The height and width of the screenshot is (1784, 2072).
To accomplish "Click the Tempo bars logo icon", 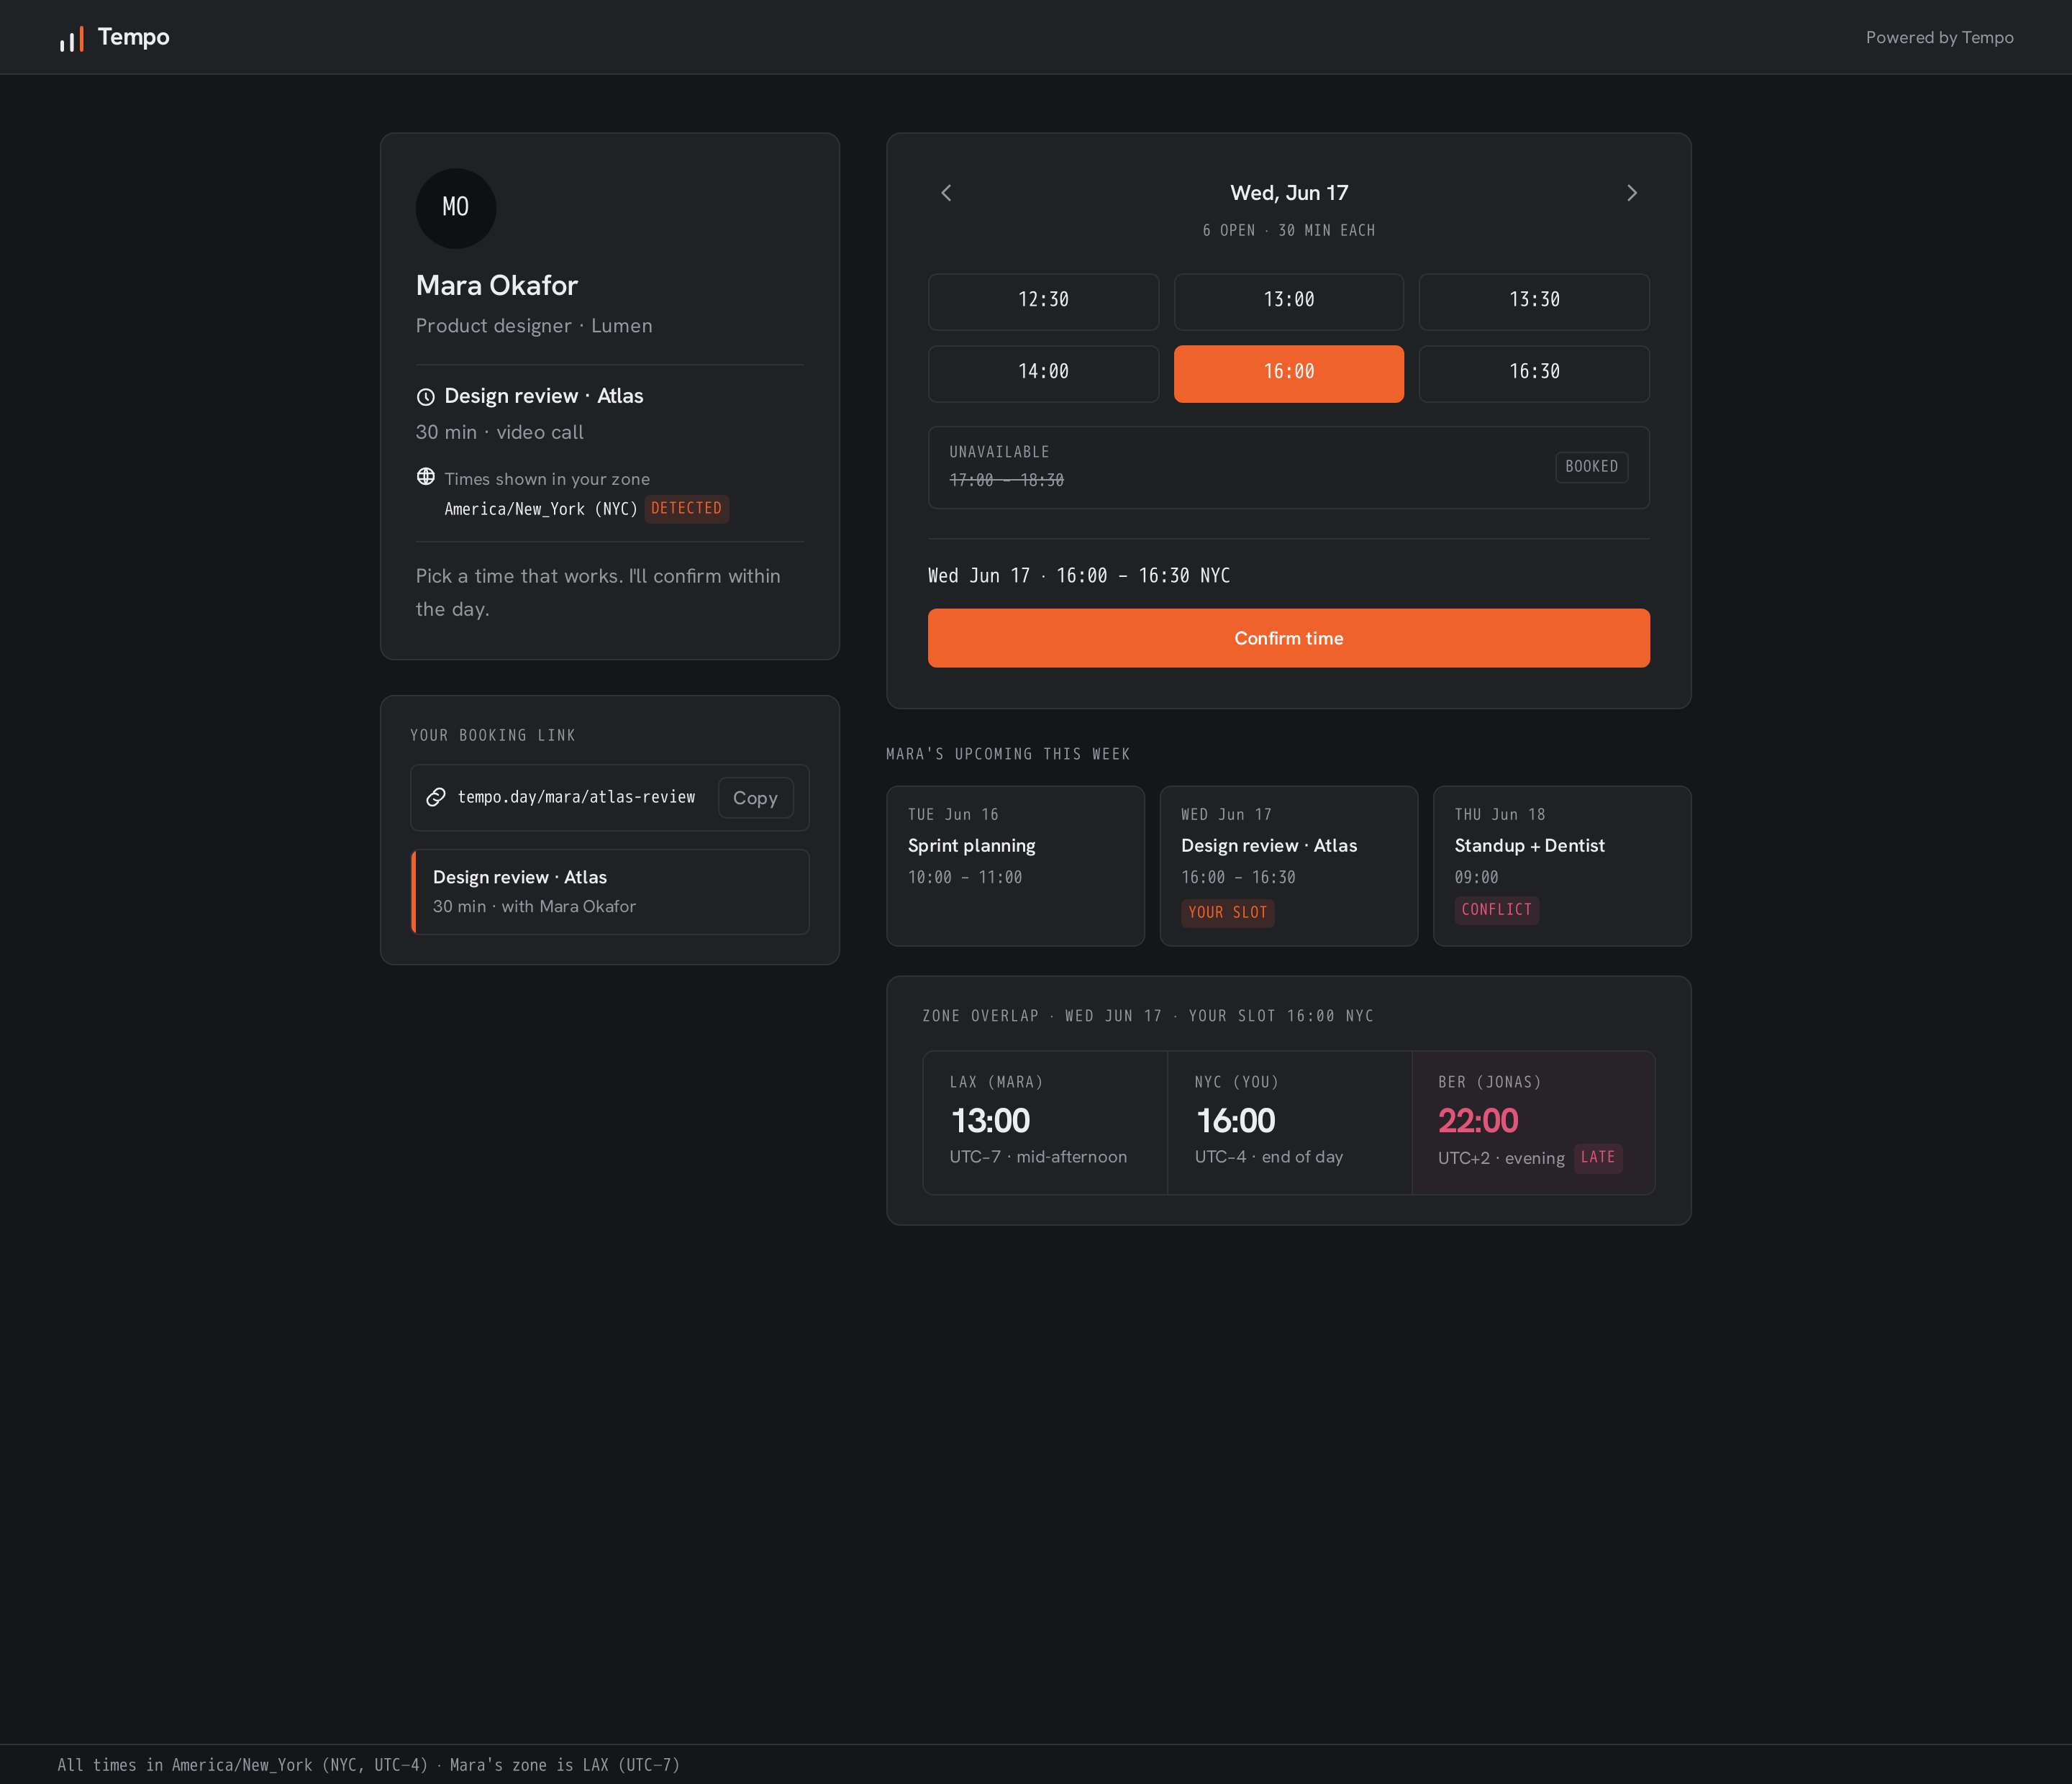I will (x=71, y=39).
